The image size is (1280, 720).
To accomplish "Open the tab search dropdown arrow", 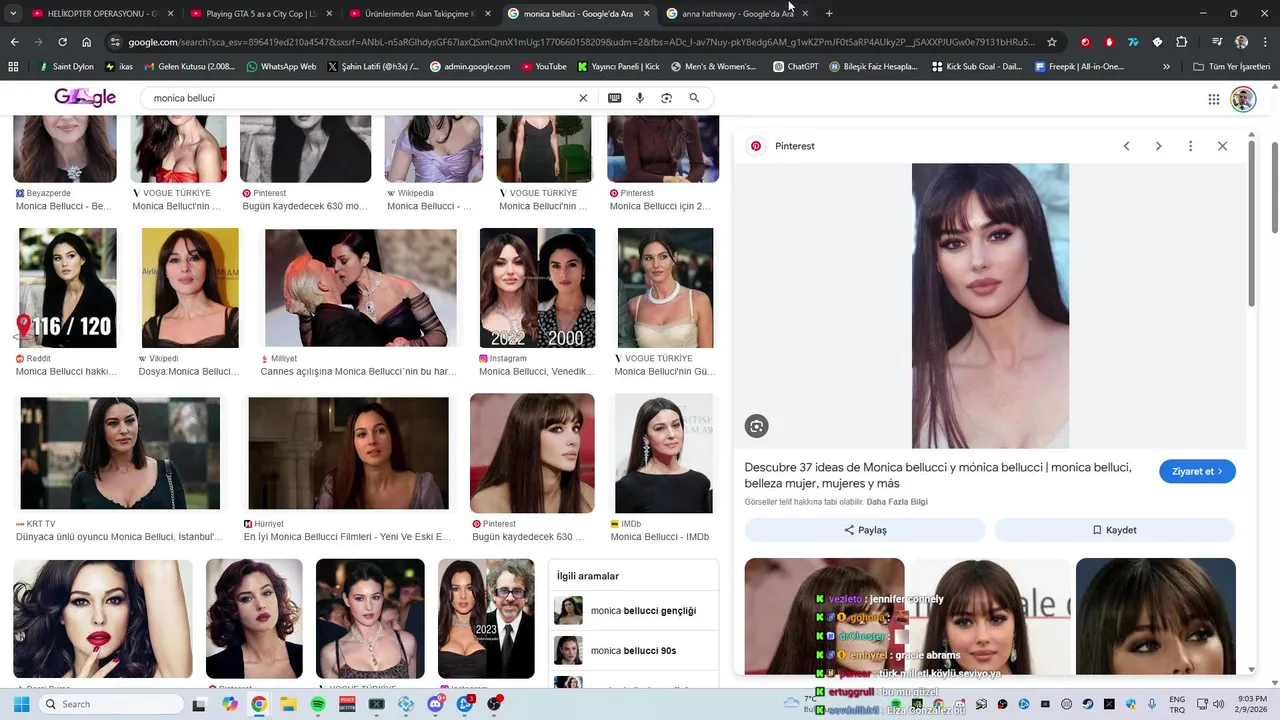I will 13,13.
